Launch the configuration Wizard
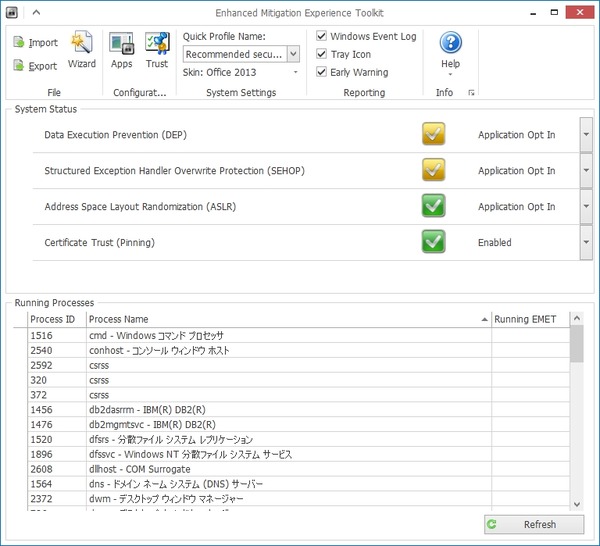Image resolution: width=600 pixels, height=546 pixels. tap(82, 50)
